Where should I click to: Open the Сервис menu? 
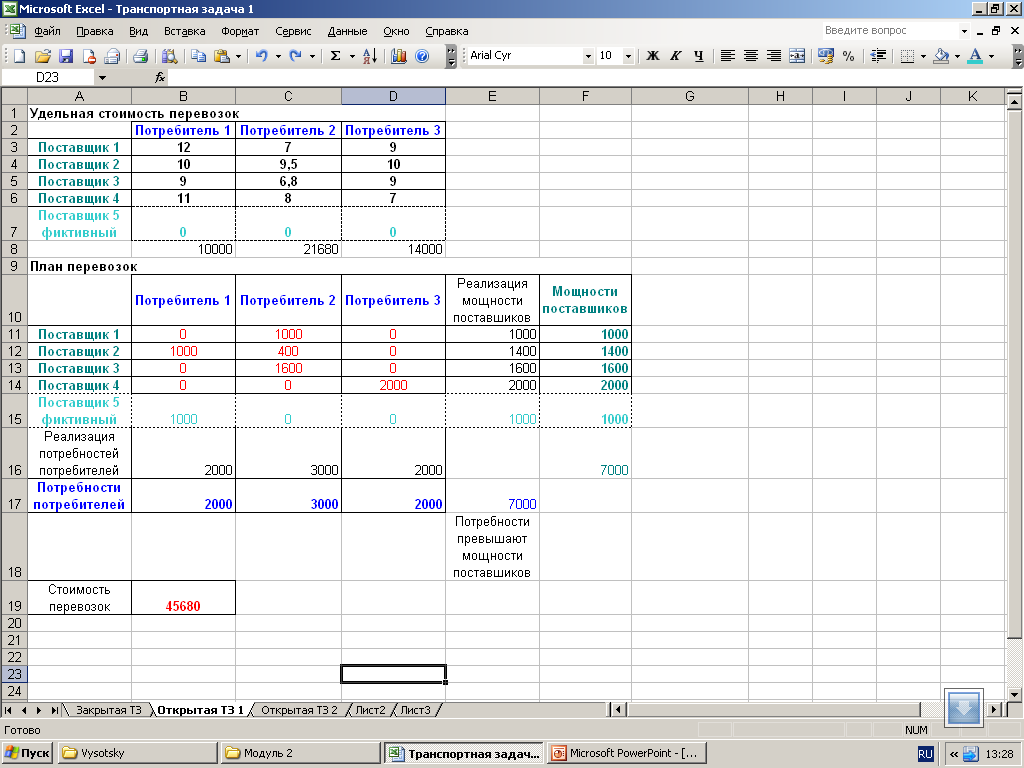pyautogui.click(x=293, y=31)
